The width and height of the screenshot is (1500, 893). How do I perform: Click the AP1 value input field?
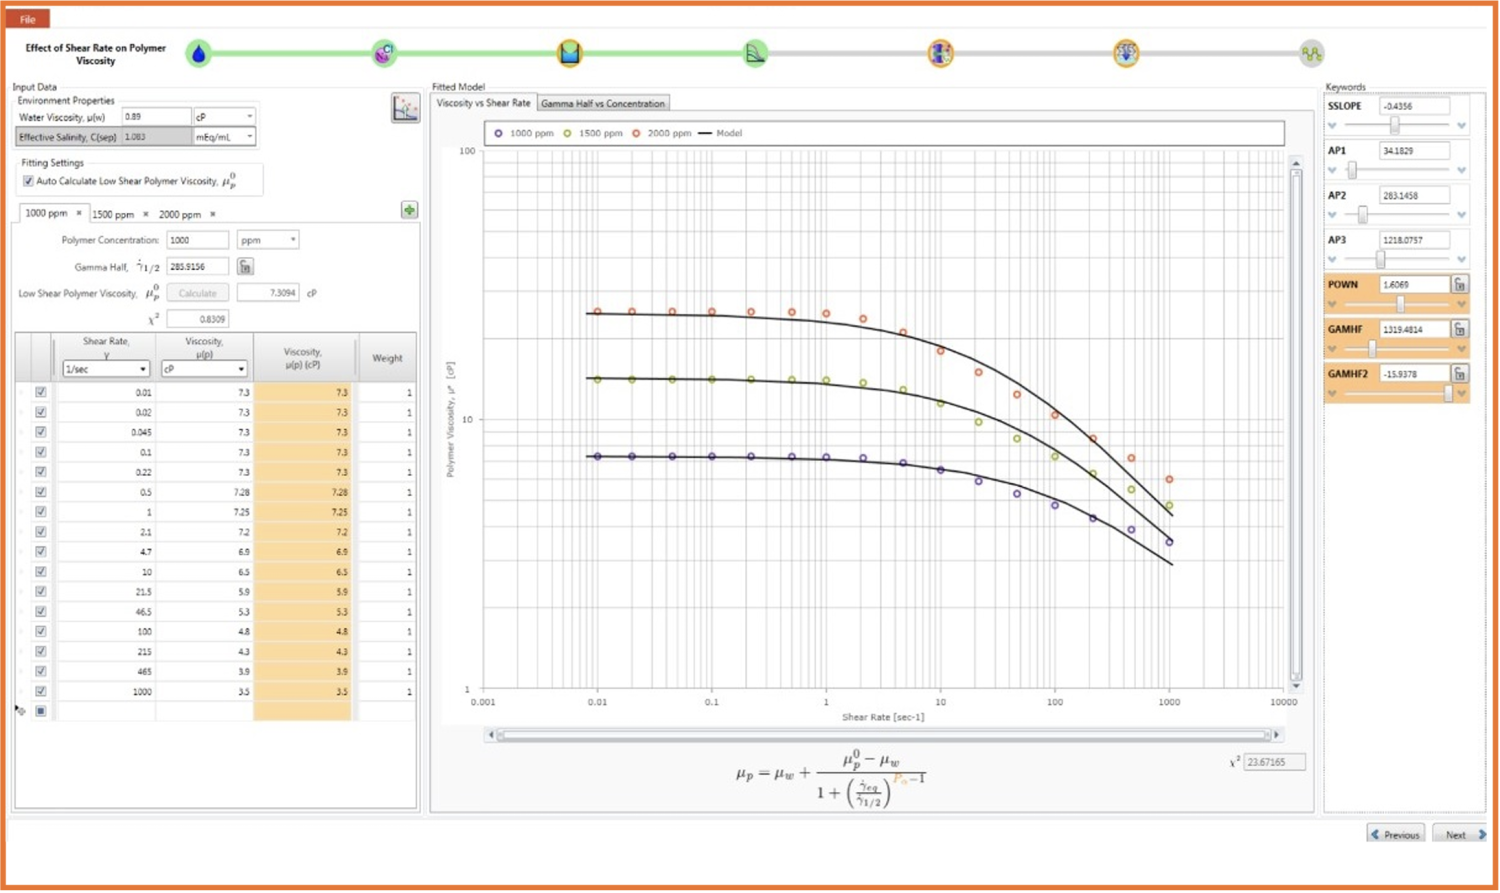[x=1413, y=151]
